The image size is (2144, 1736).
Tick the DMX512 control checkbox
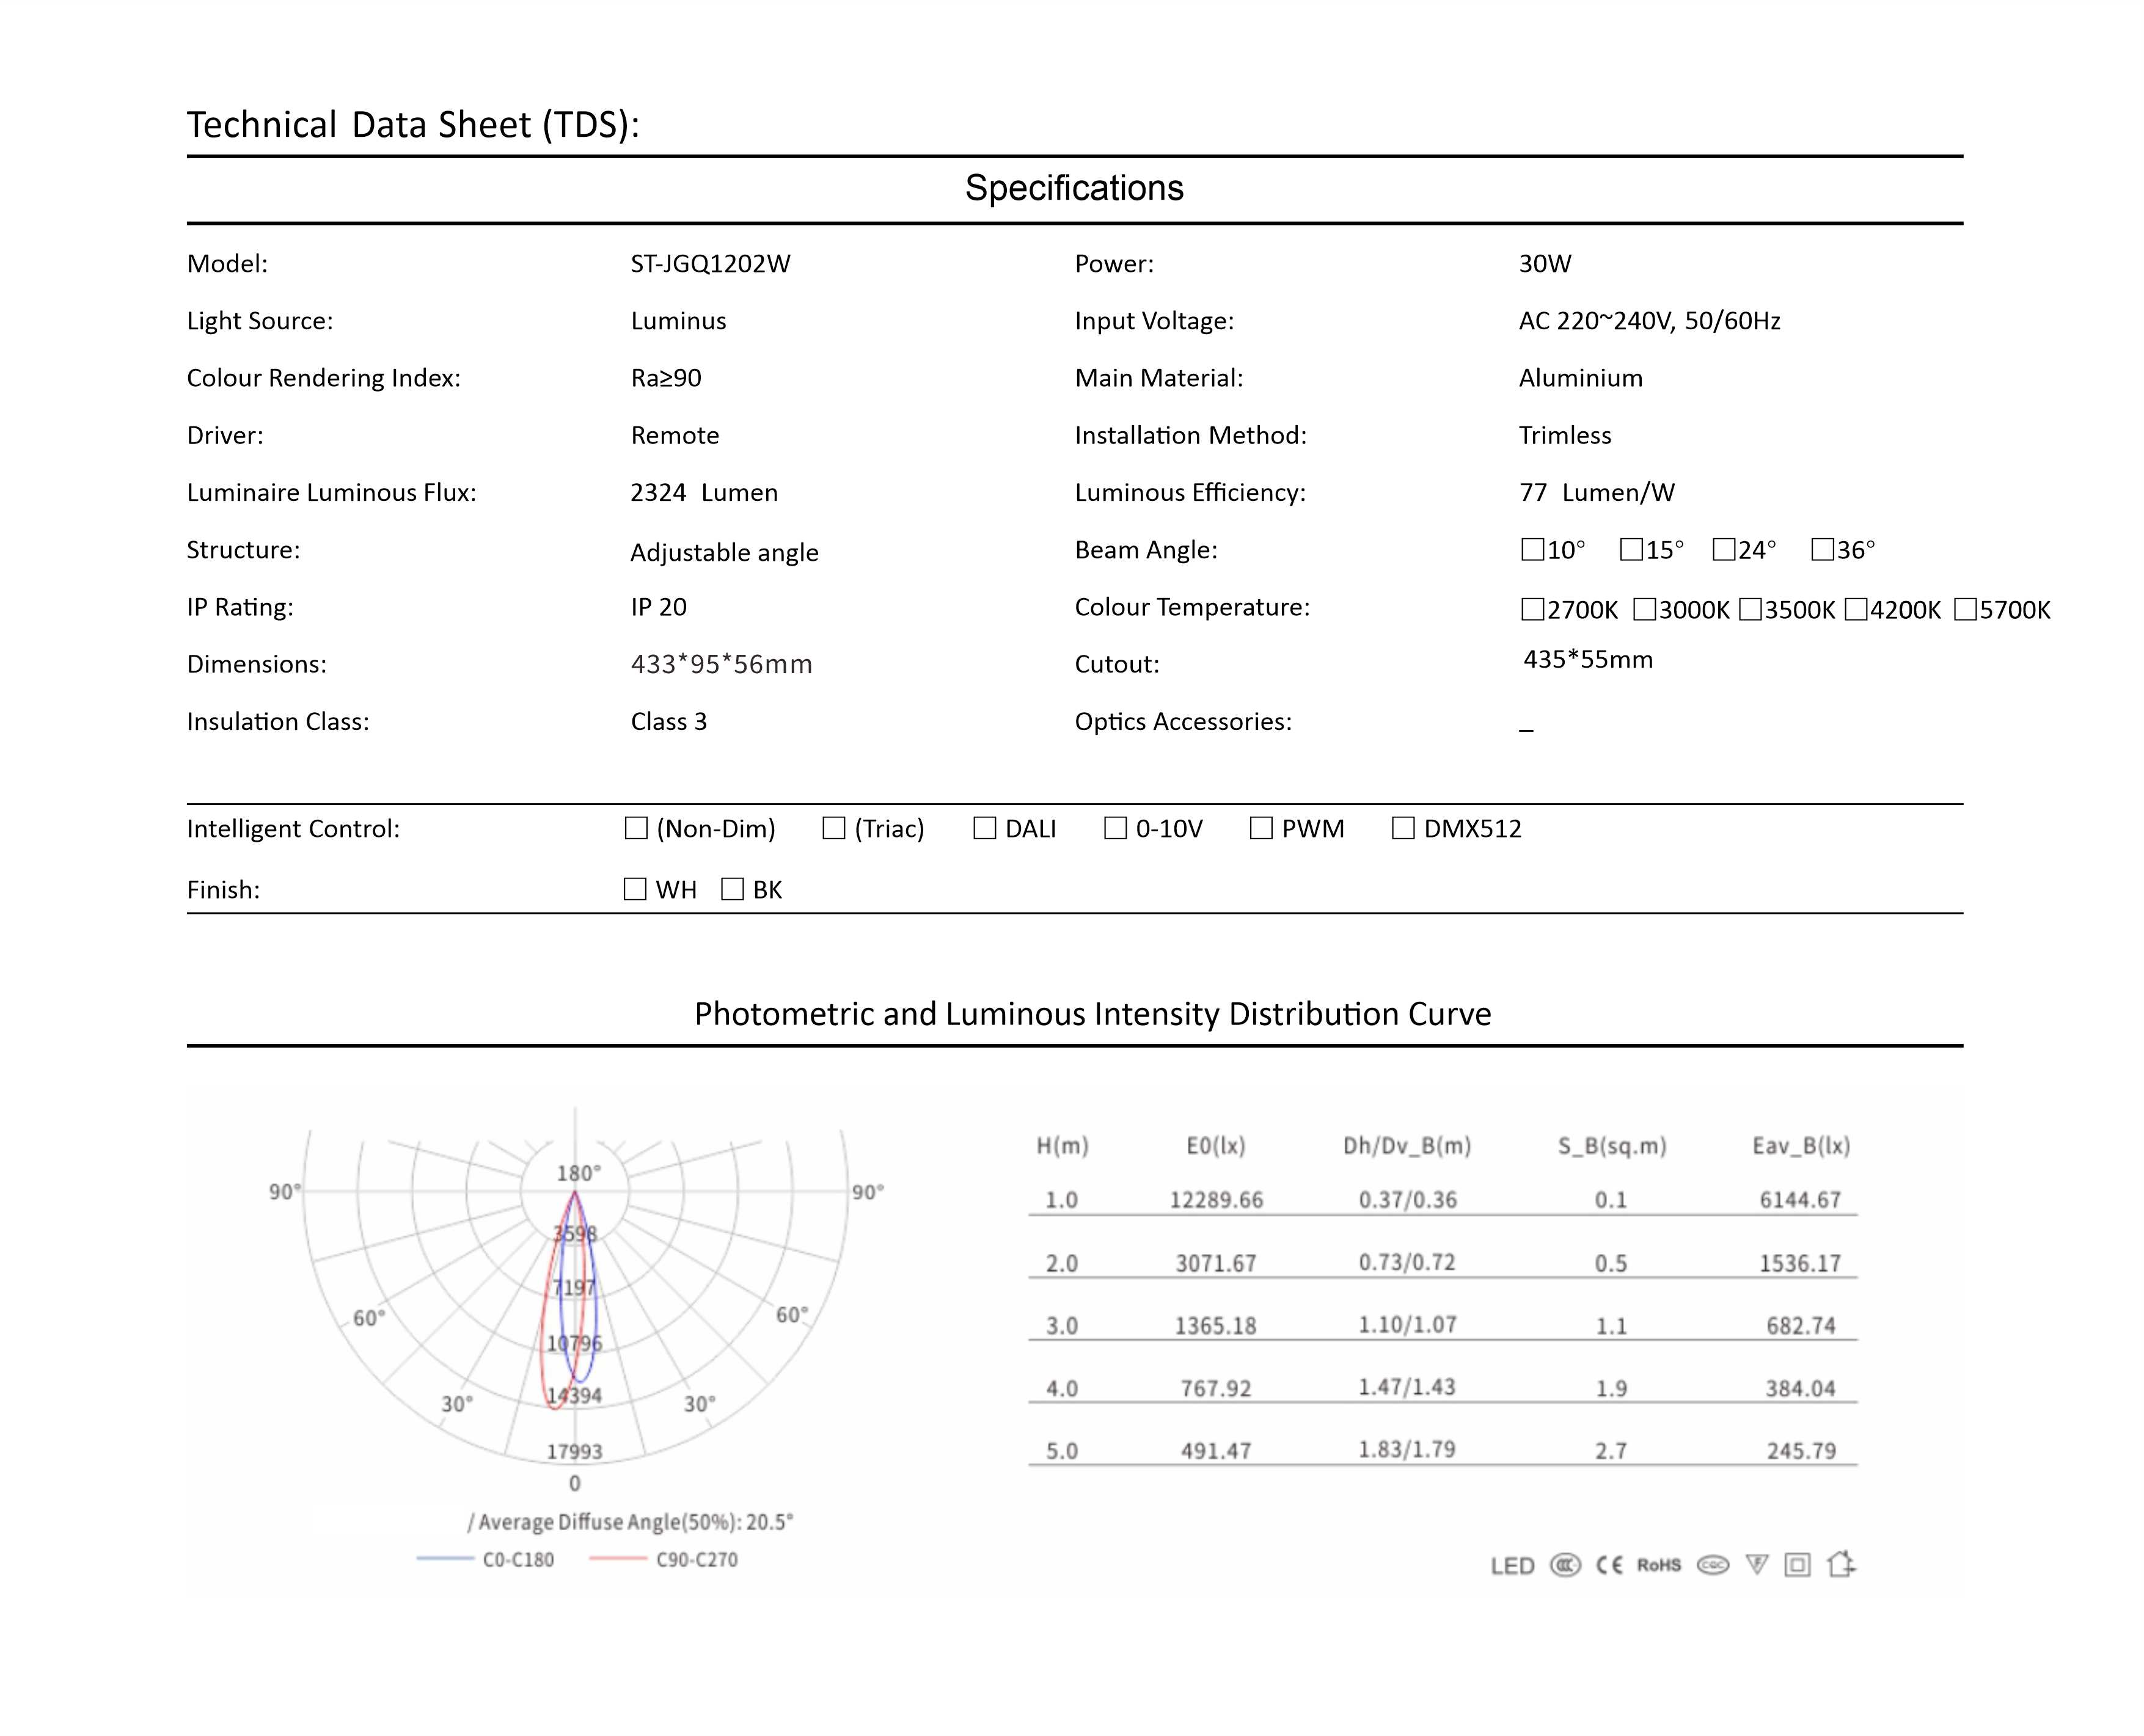click(1403, 829)
